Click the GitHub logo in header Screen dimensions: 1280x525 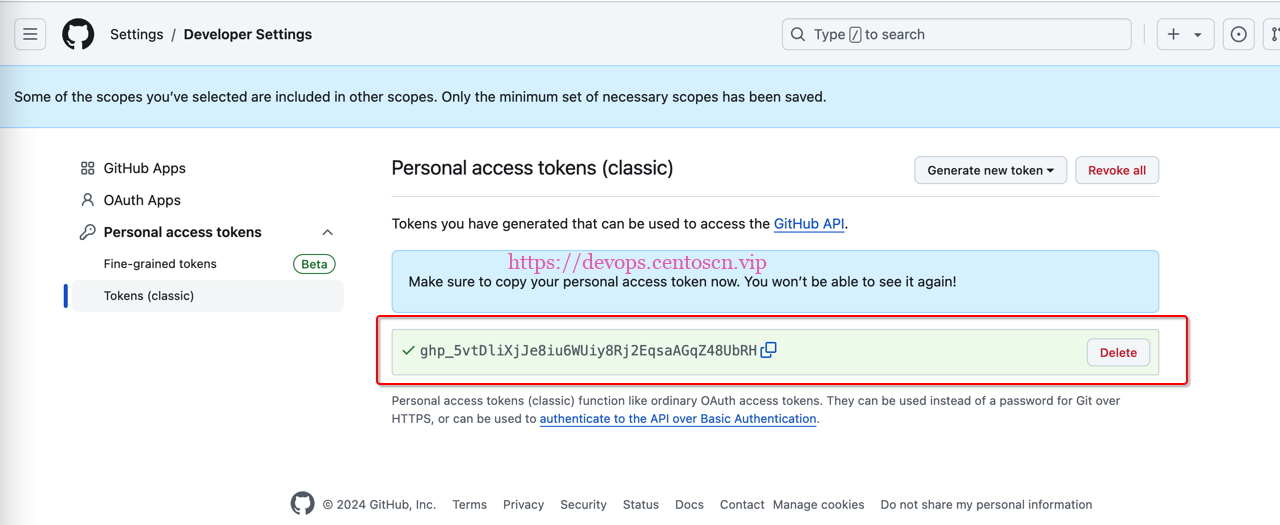[x=78, y=34]
